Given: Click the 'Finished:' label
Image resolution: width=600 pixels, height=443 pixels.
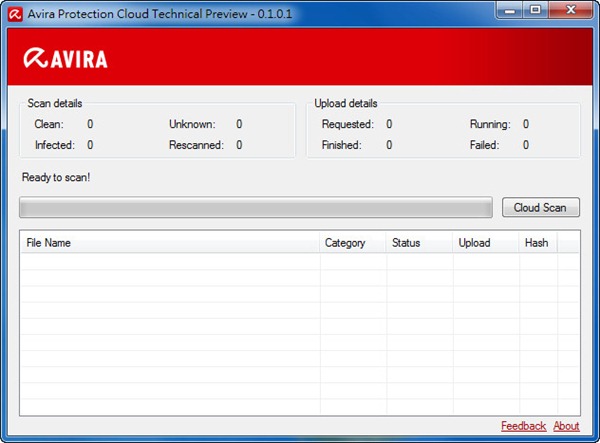Looking at the screenshot, I should click(341, 145).
